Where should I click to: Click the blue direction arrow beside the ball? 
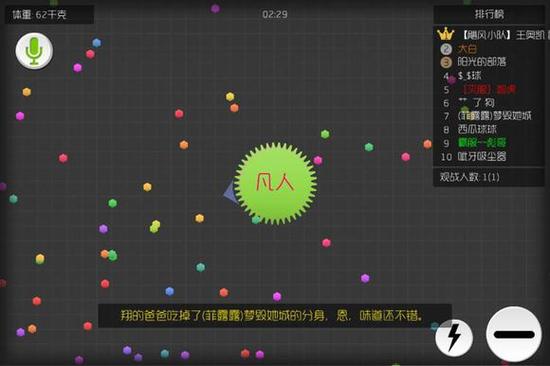click(231, 192)
